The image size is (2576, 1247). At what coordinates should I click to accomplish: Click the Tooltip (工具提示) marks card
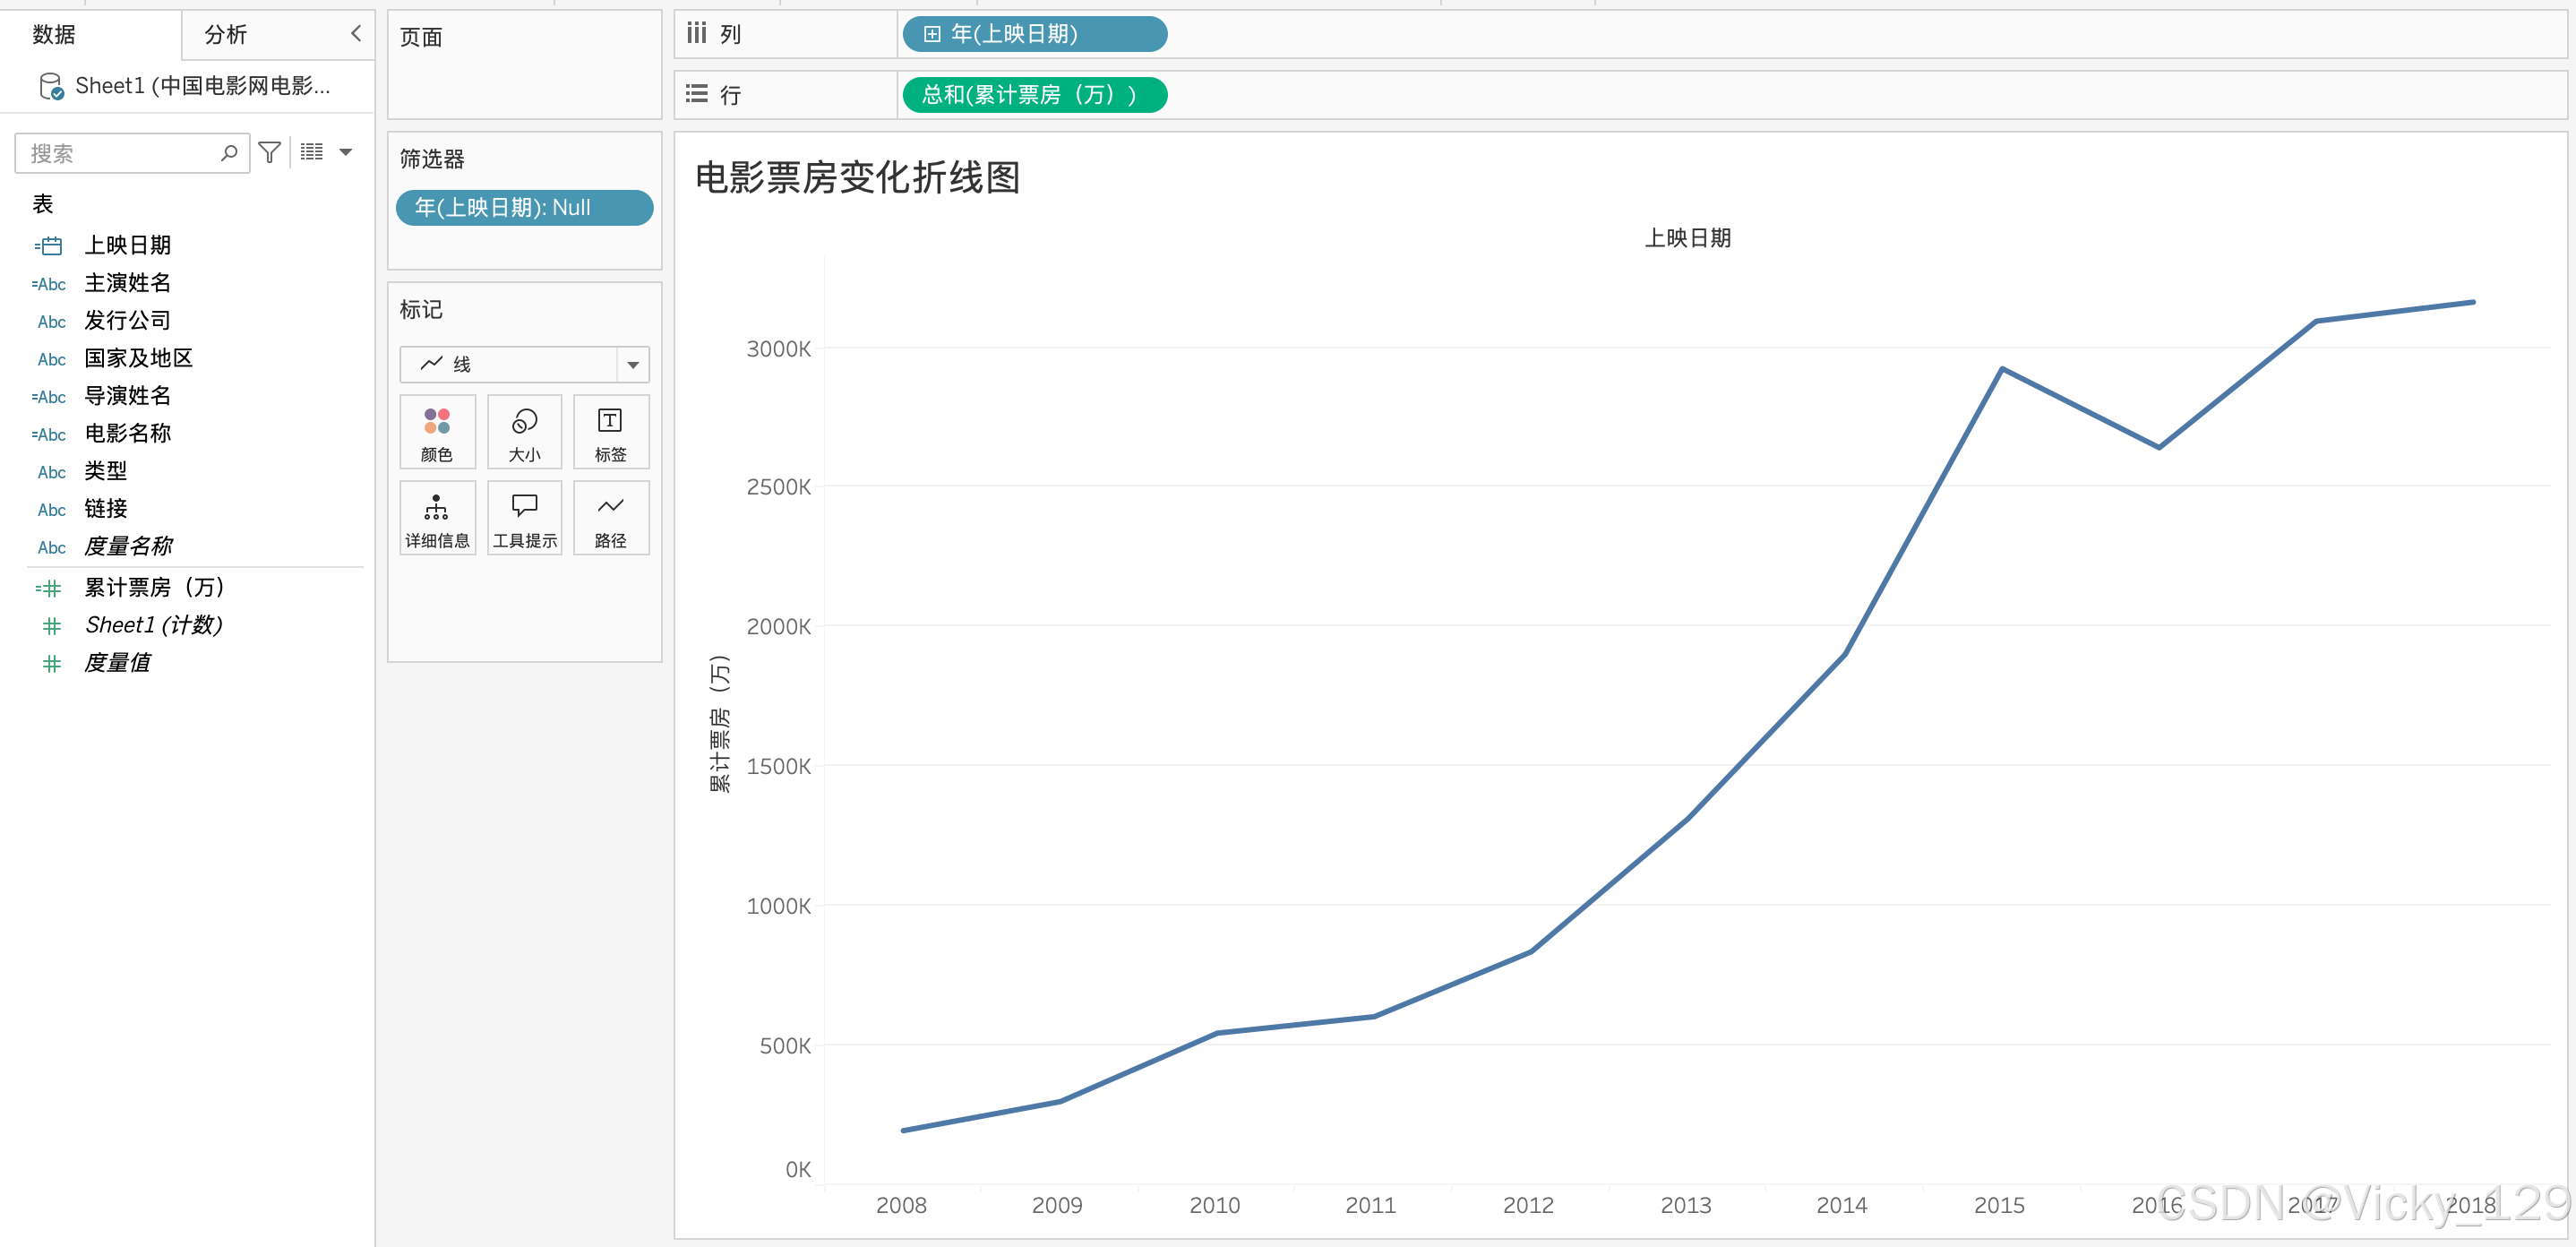pos(524,518)
